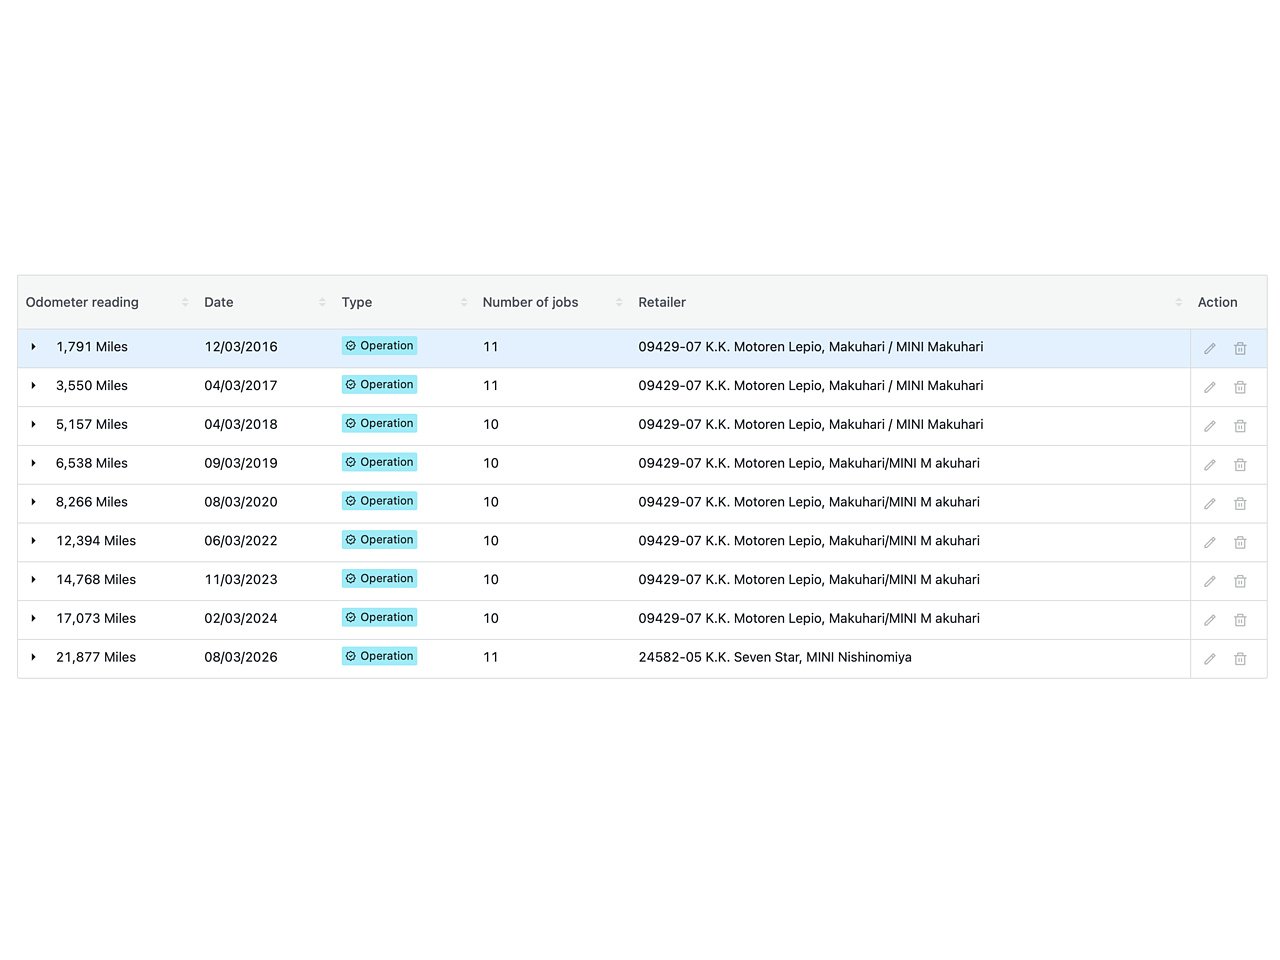Image resolution: width=1280 pixels, height=960 pixels.
Task: Click job count 11 in 21,877 Miles row
Action: tap(490, 657)
